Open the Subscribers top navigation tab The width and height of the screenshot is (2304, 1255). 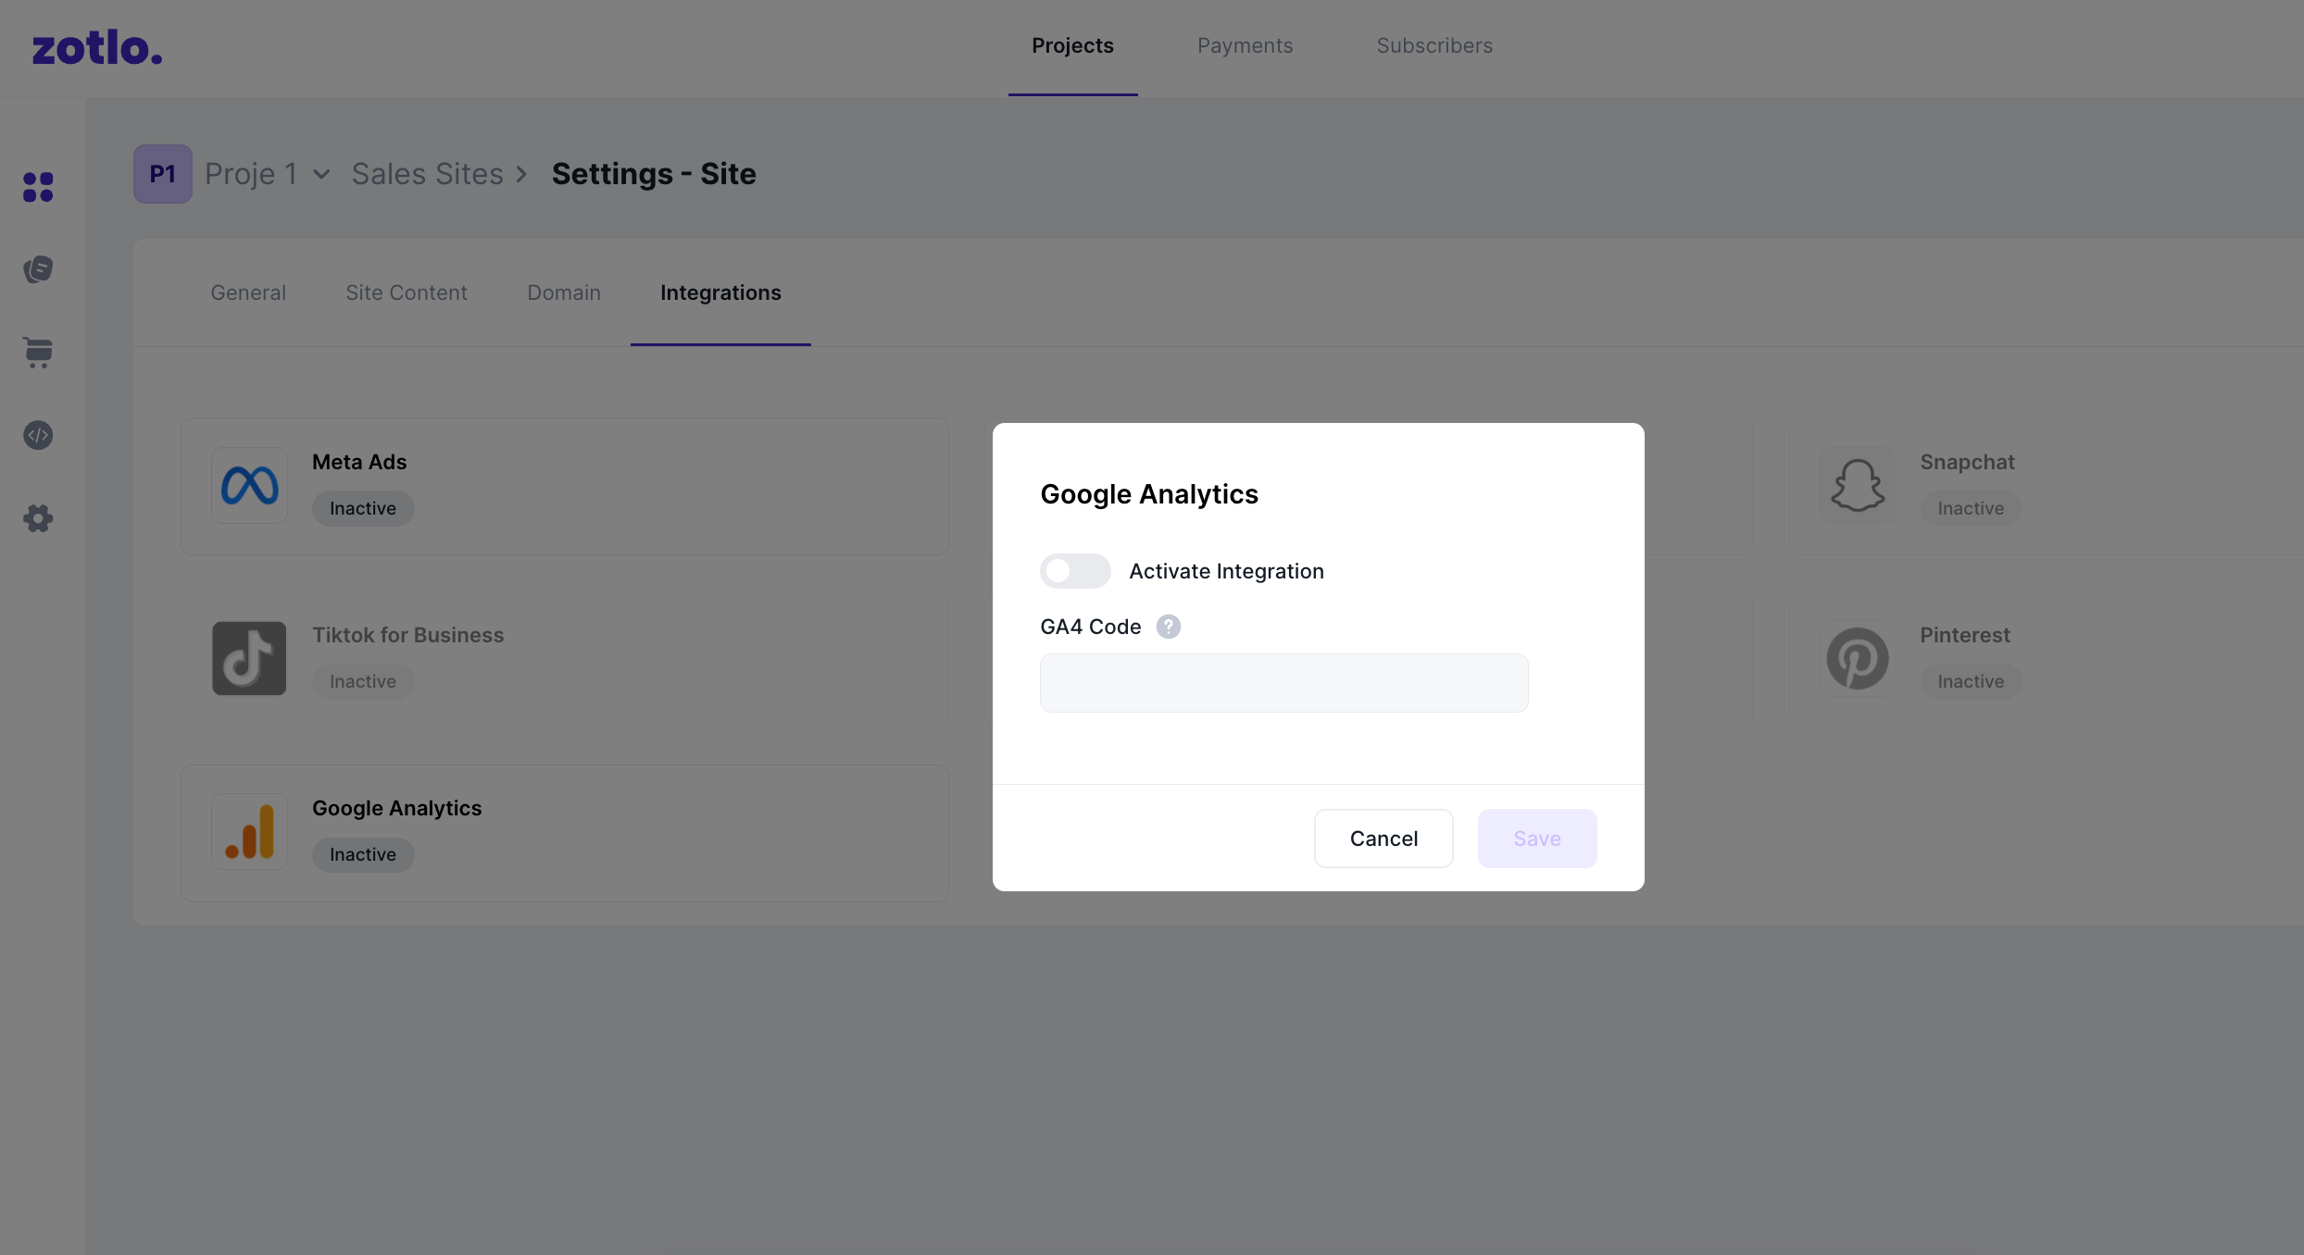1434,46
